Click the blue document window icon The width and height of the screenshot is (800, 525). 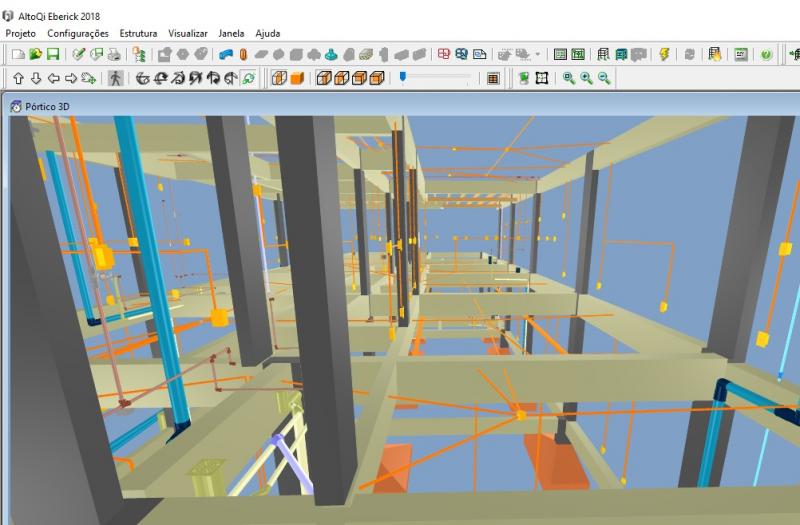point(479,54)
